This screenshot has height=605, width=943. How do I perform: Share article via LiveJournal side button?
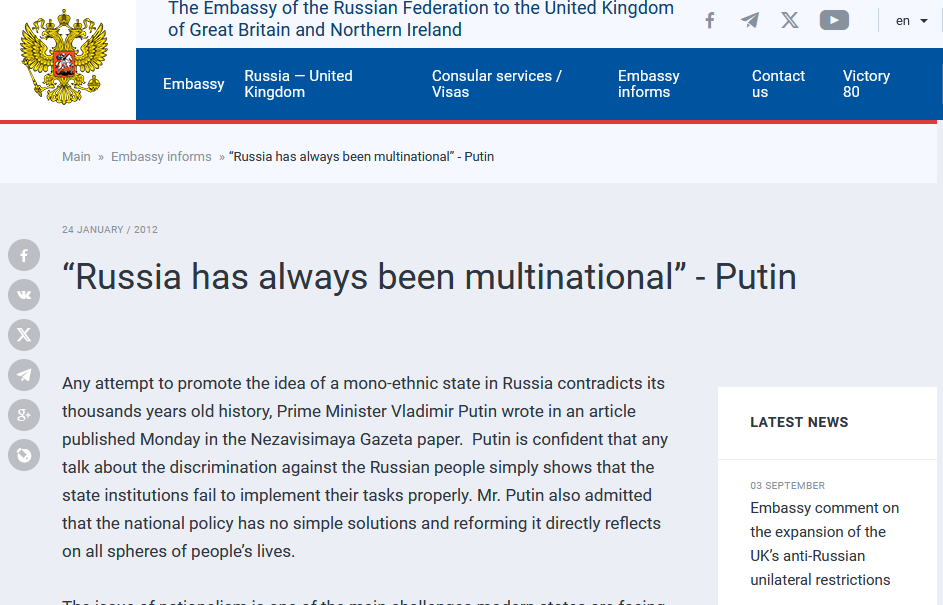24,455
